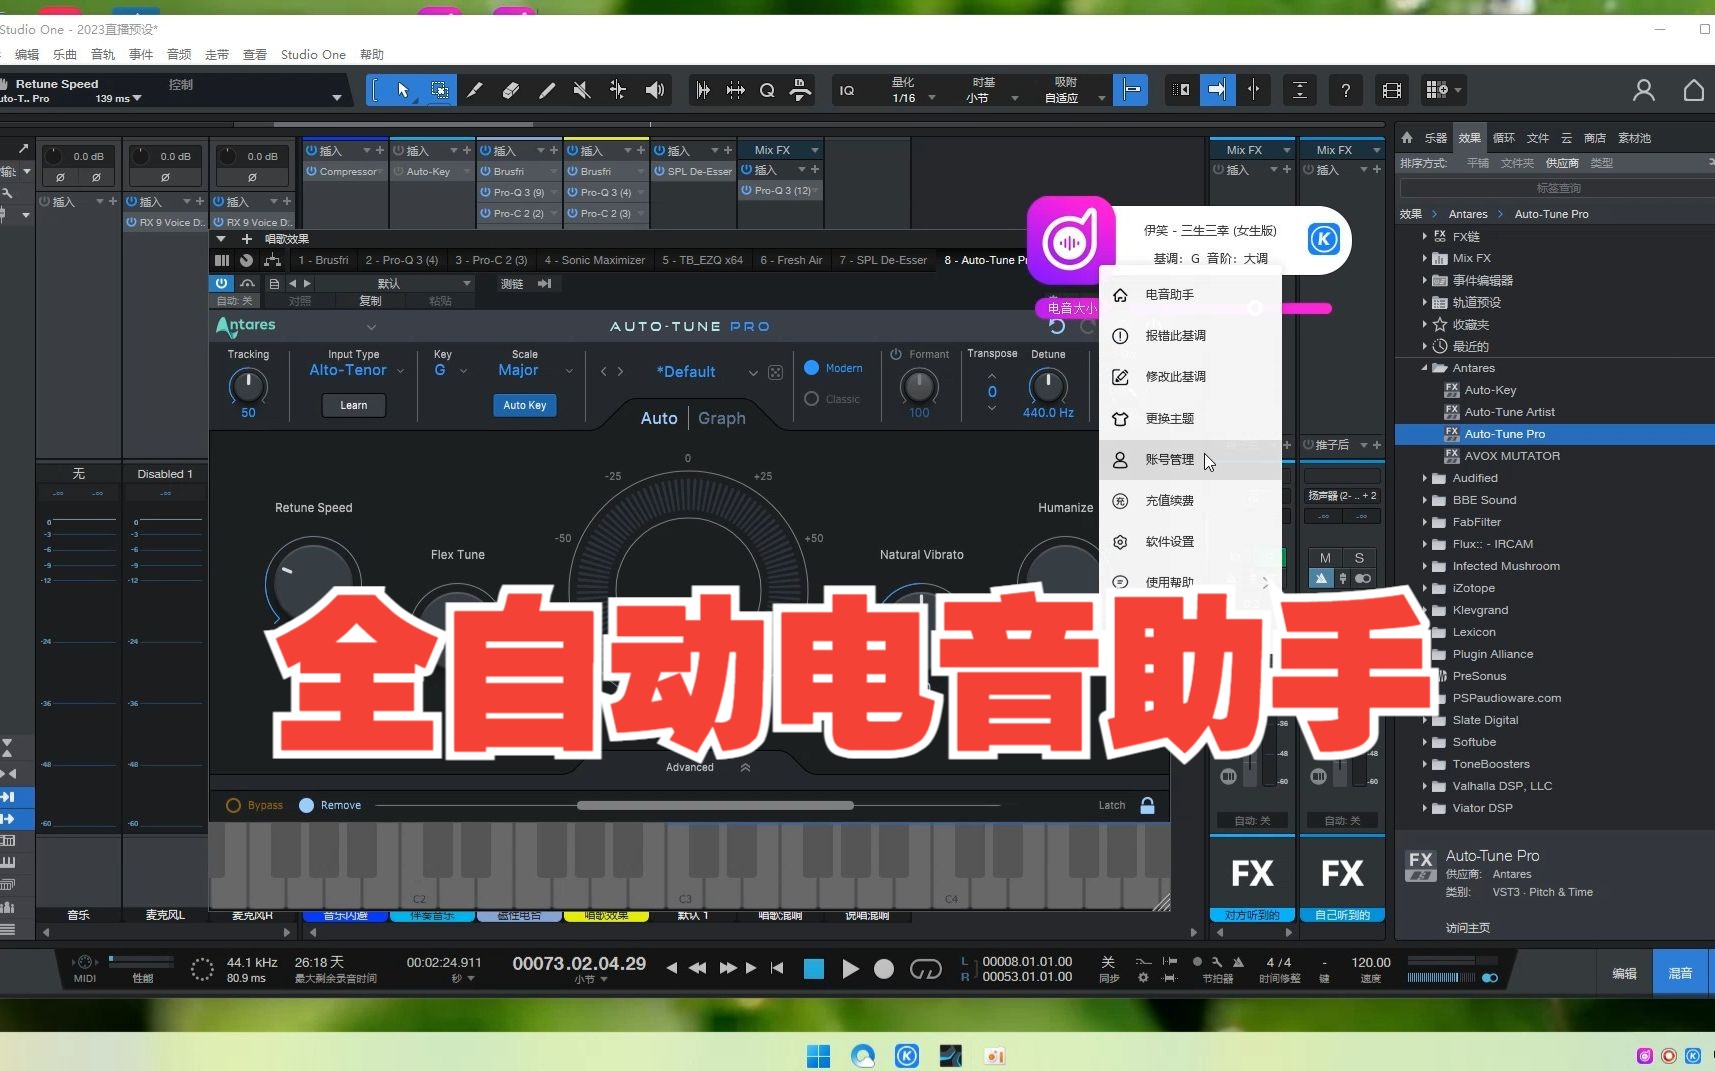The image size is (1715, 1071).
Task: Click the Play transport button
Action: (850, 968)
